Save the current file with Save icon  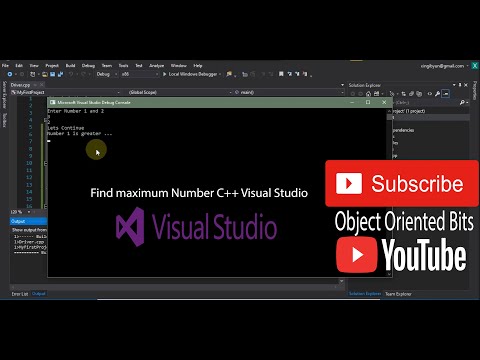[x=53, y=74]
